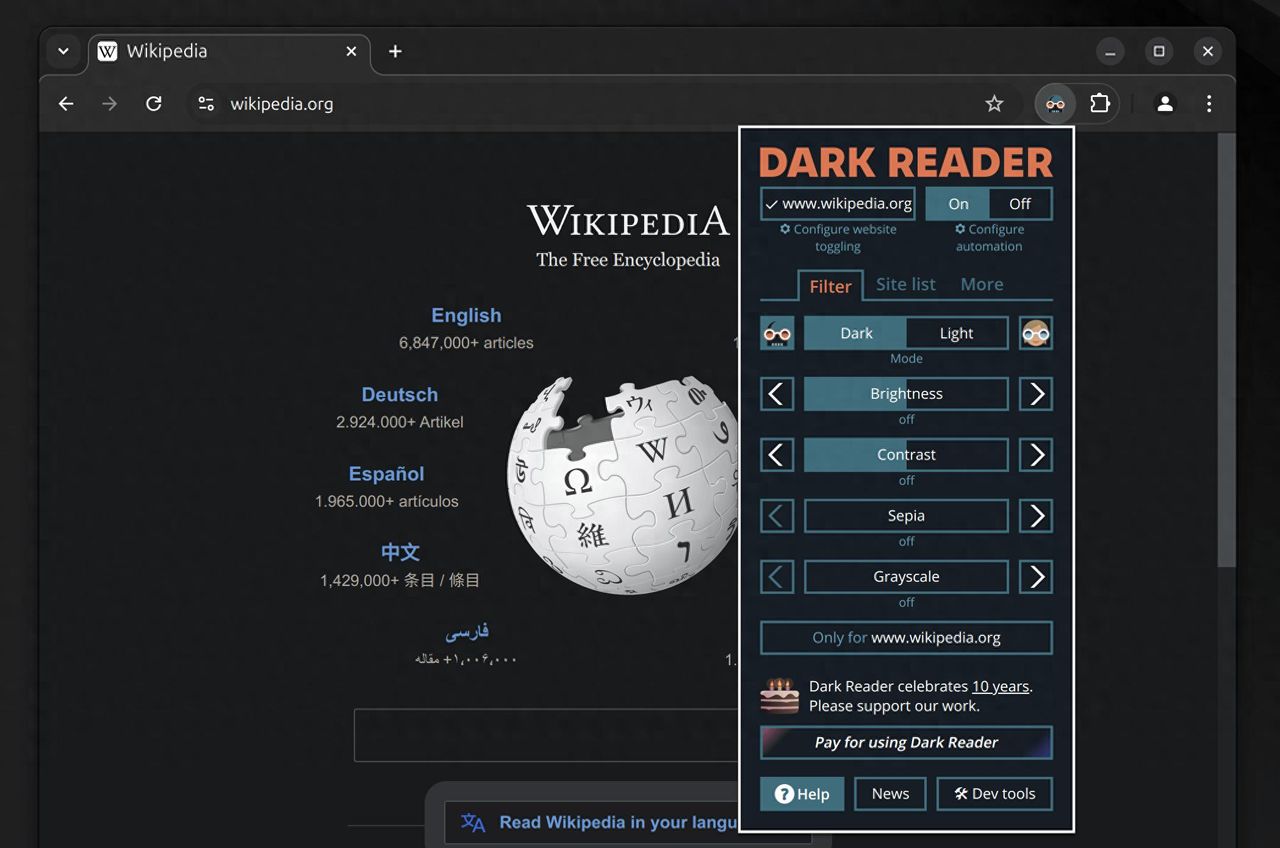Open the tab search dropdown arrow
The height and width of the screenshot is (848, 1280).
[63, 51]
